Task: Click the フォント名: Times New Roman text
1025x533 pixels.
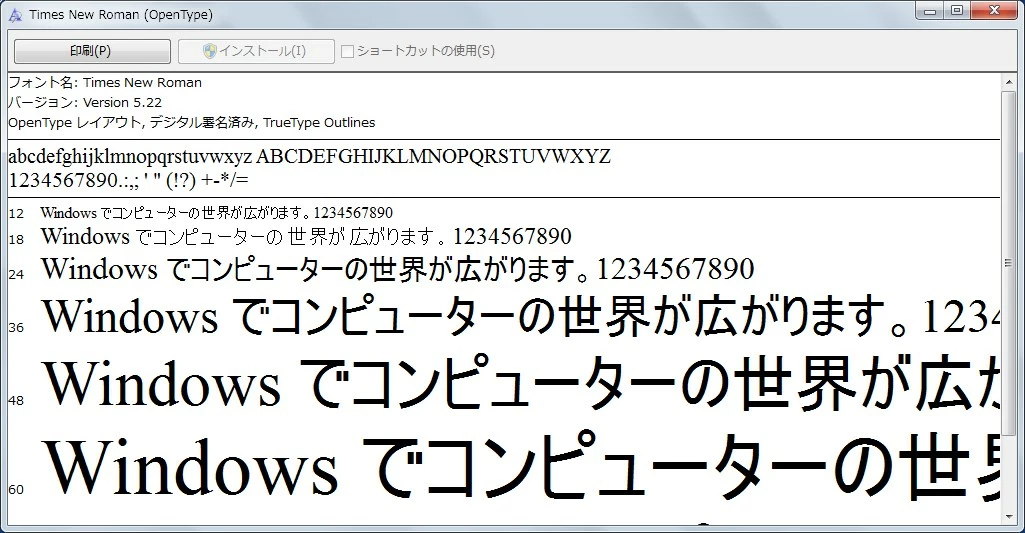Action: pos(105,82)
